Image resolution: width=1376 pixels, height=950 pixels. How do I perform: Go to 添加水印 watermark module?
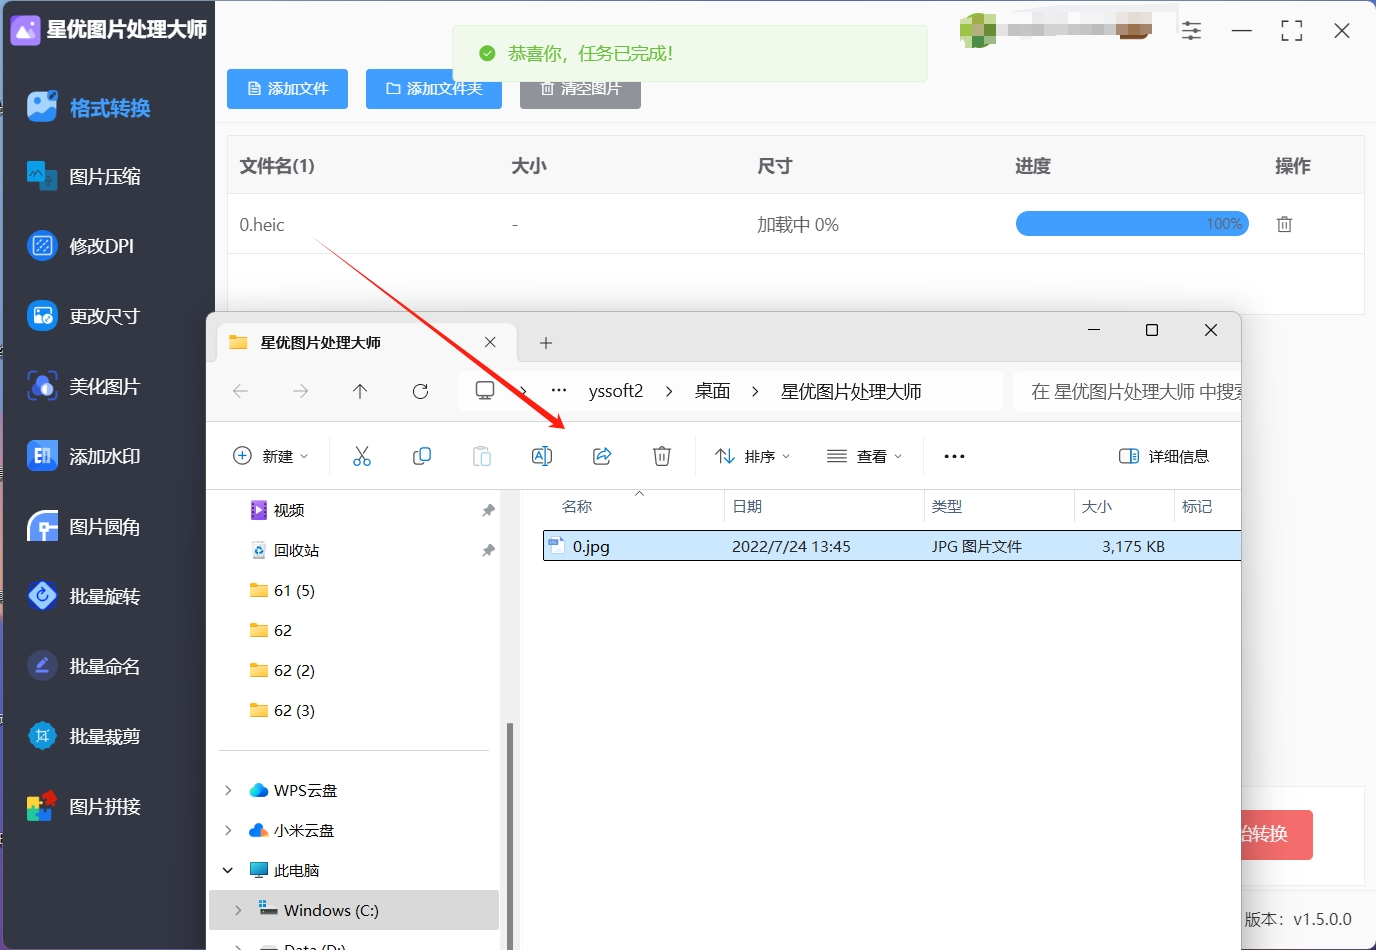pos(84,456)
